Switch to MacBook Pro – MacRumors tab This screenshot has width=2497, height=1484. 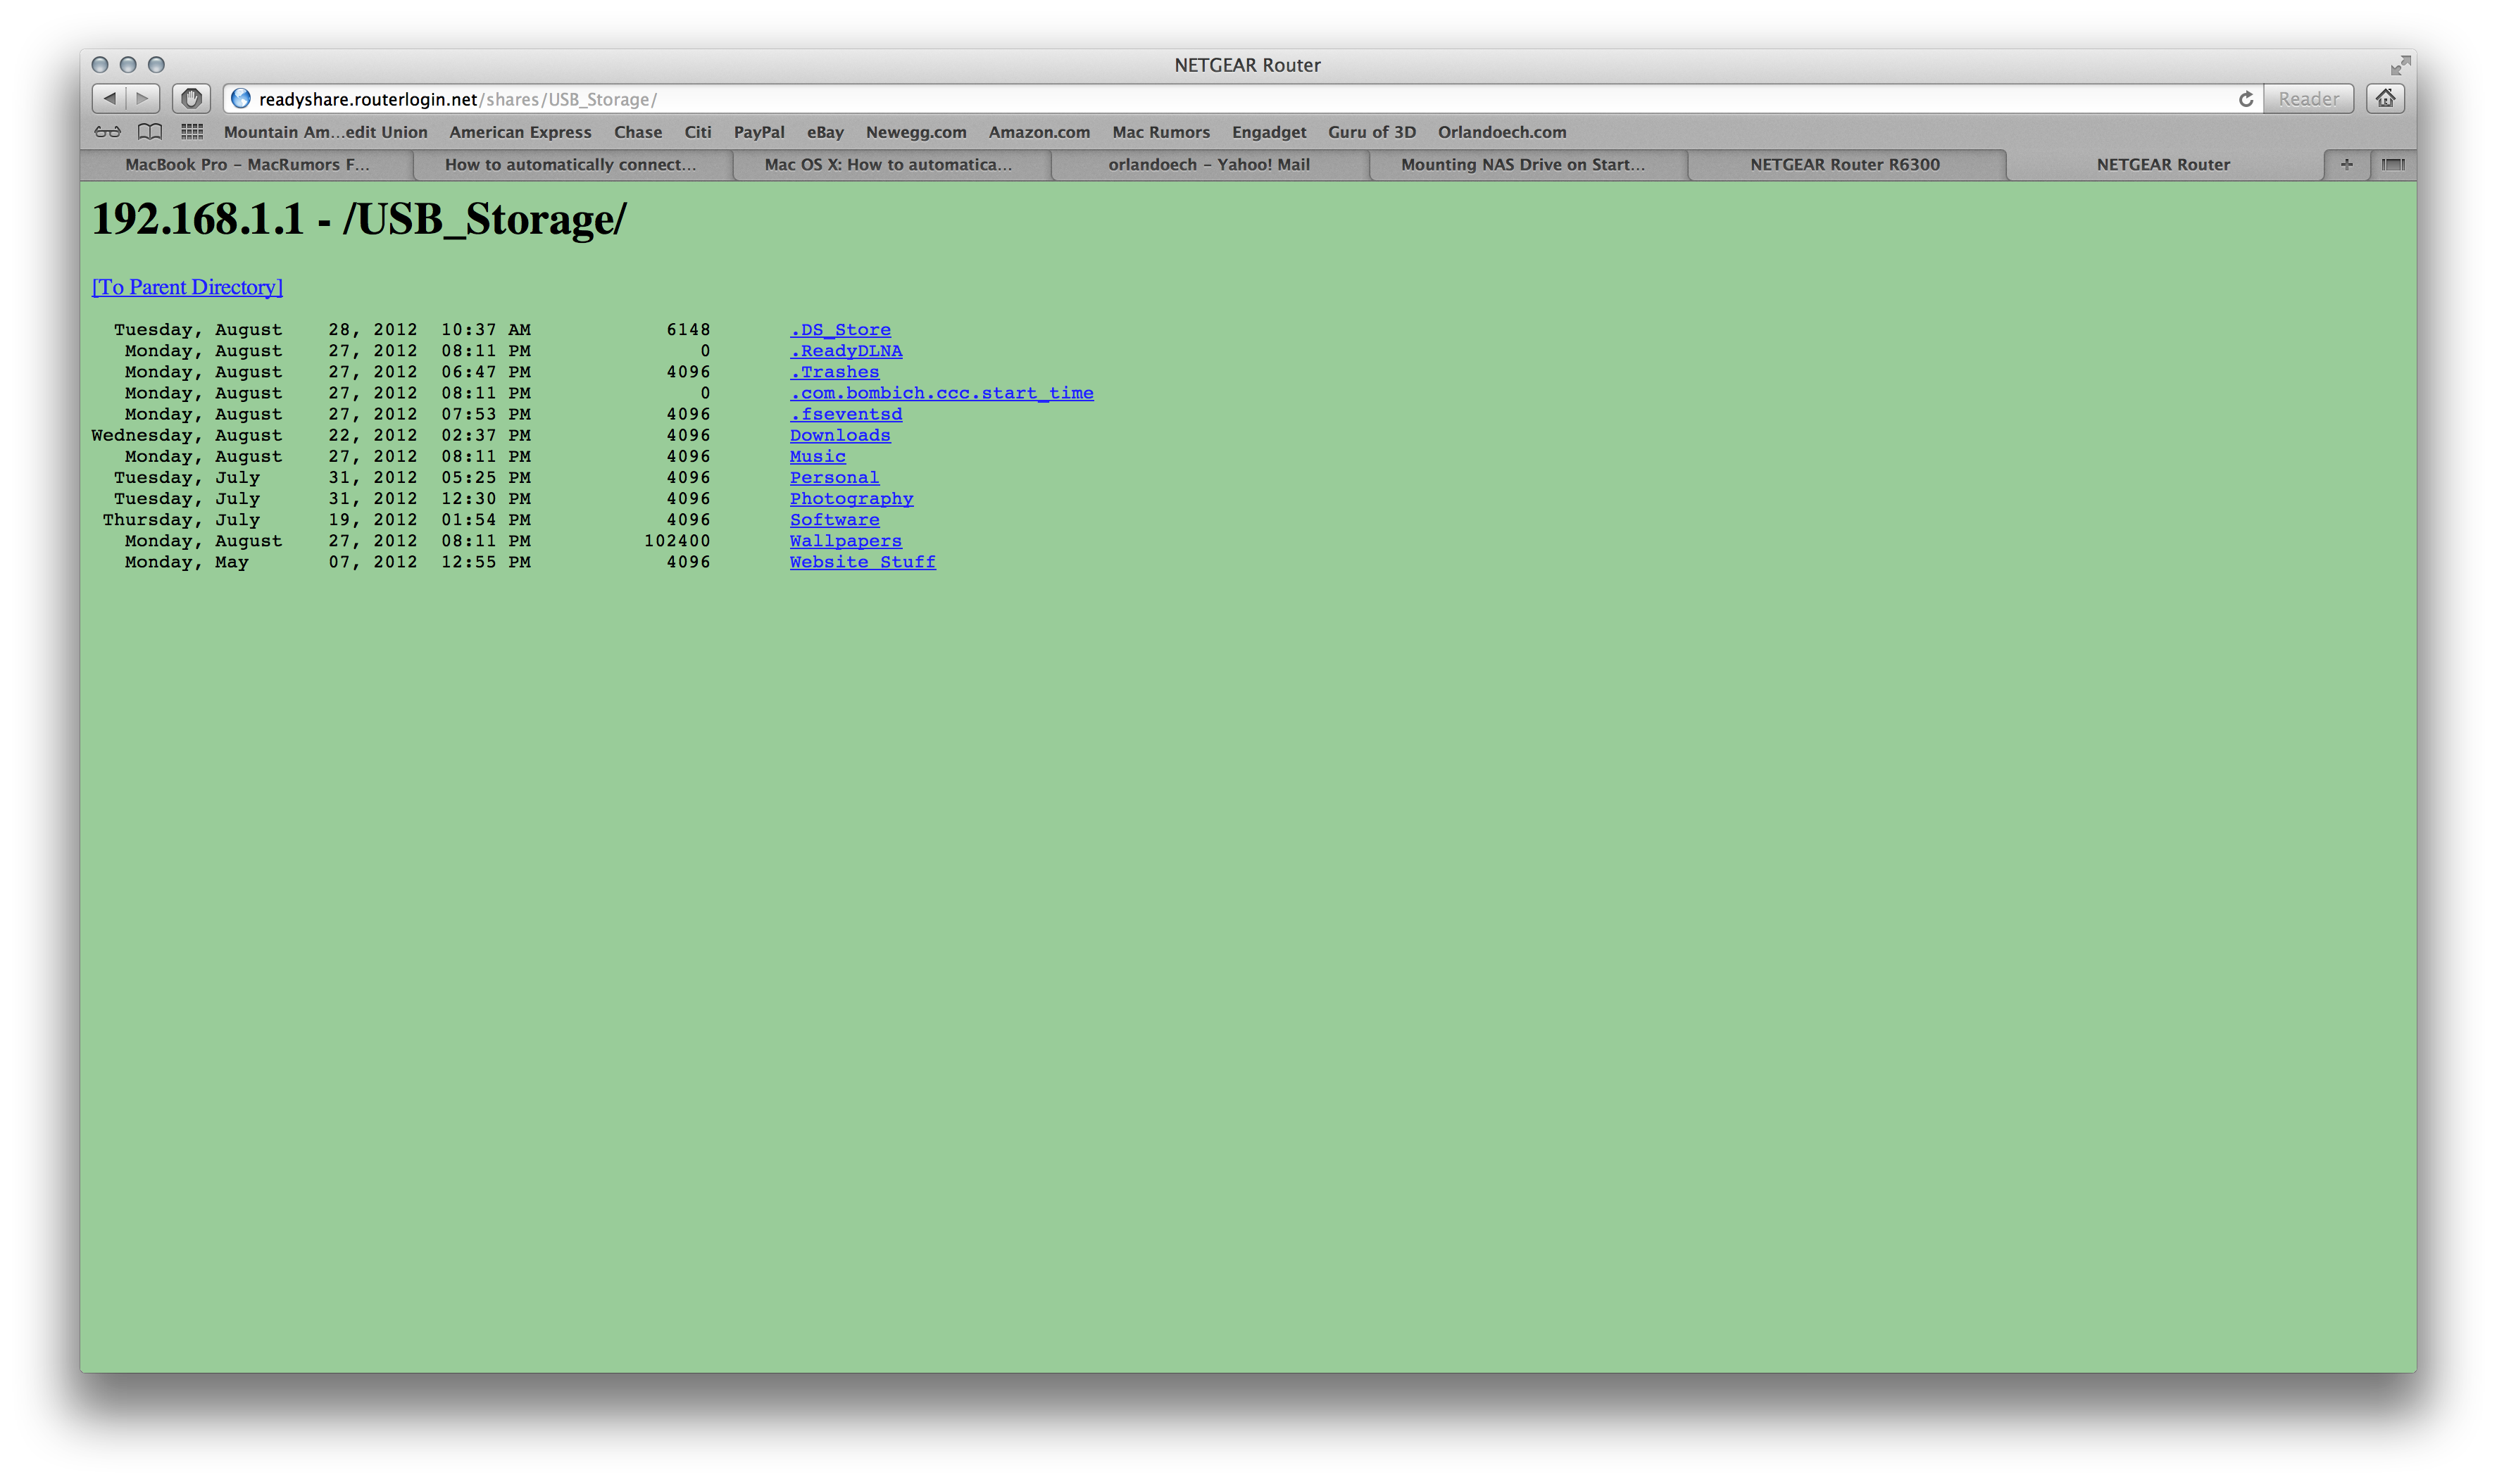point(247,164)
